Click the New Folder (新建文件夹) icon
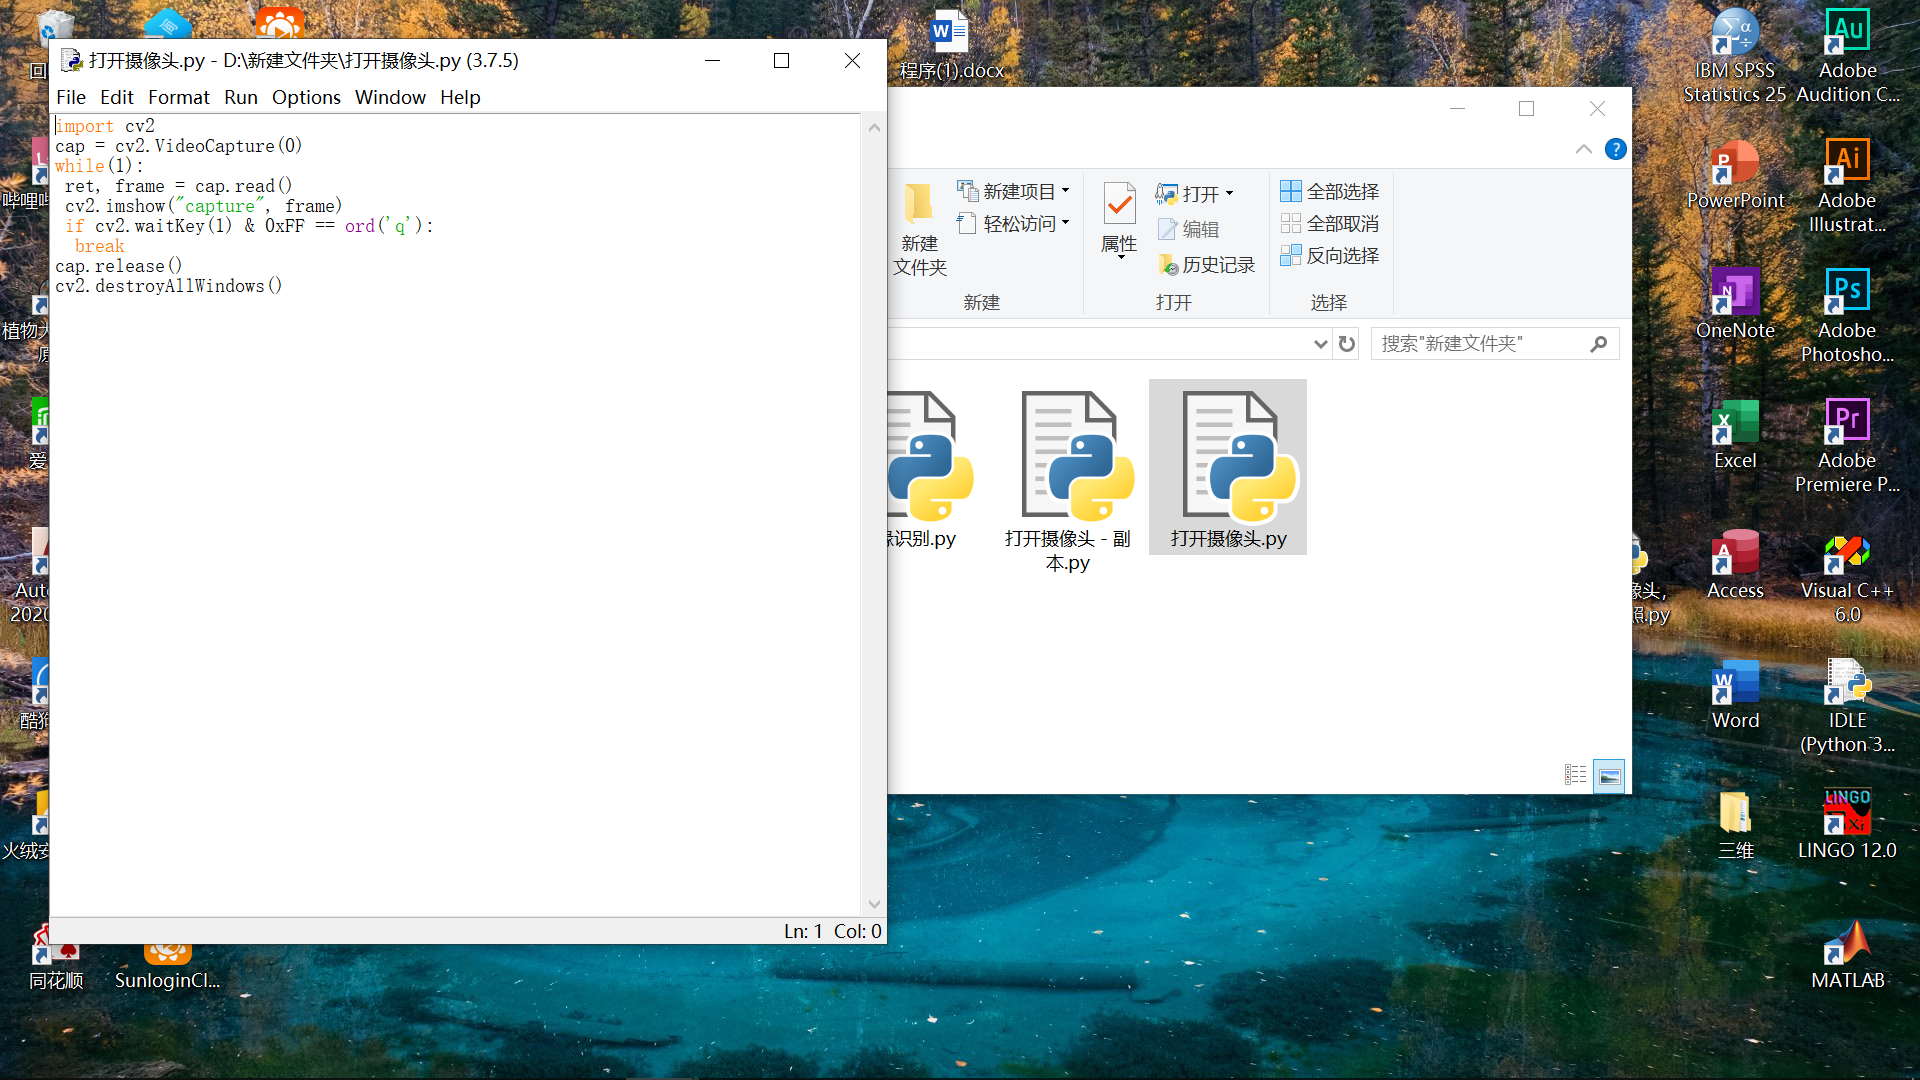This screenshot has width=1920, height=1080. [919, 205]
